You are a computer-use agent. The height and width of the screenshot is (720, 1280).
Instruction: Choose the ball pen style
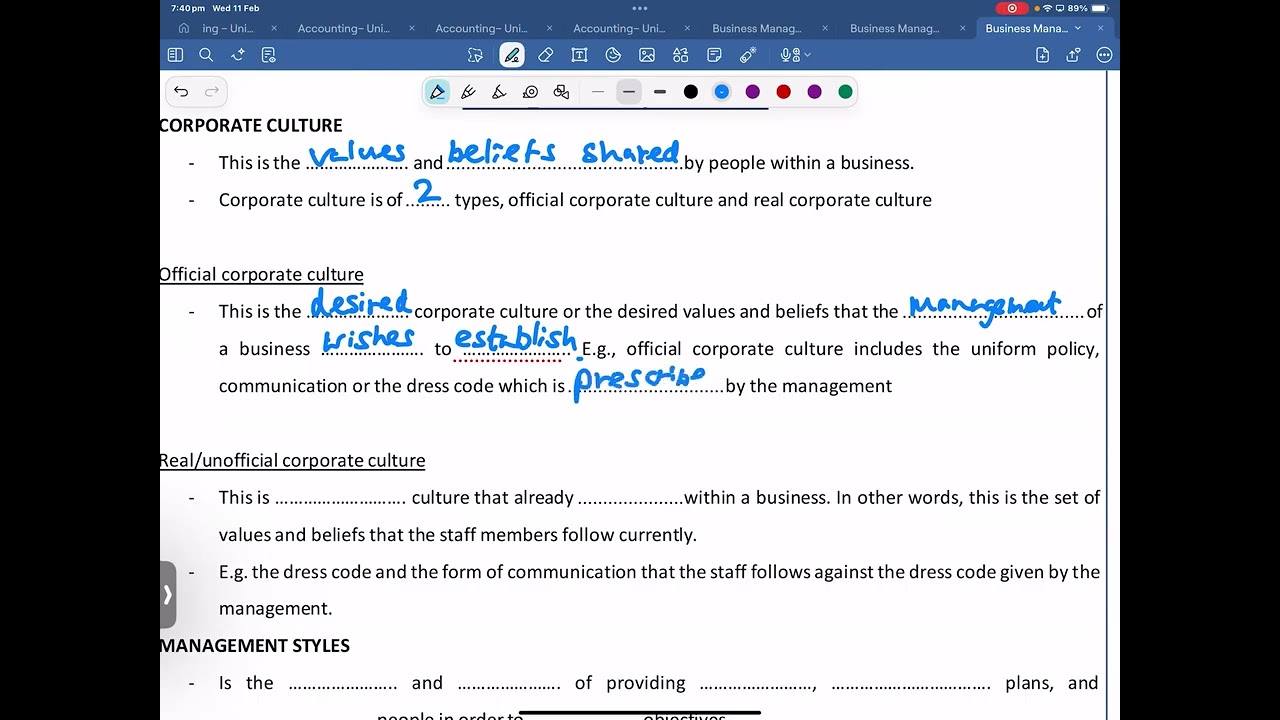click(468, 92)
